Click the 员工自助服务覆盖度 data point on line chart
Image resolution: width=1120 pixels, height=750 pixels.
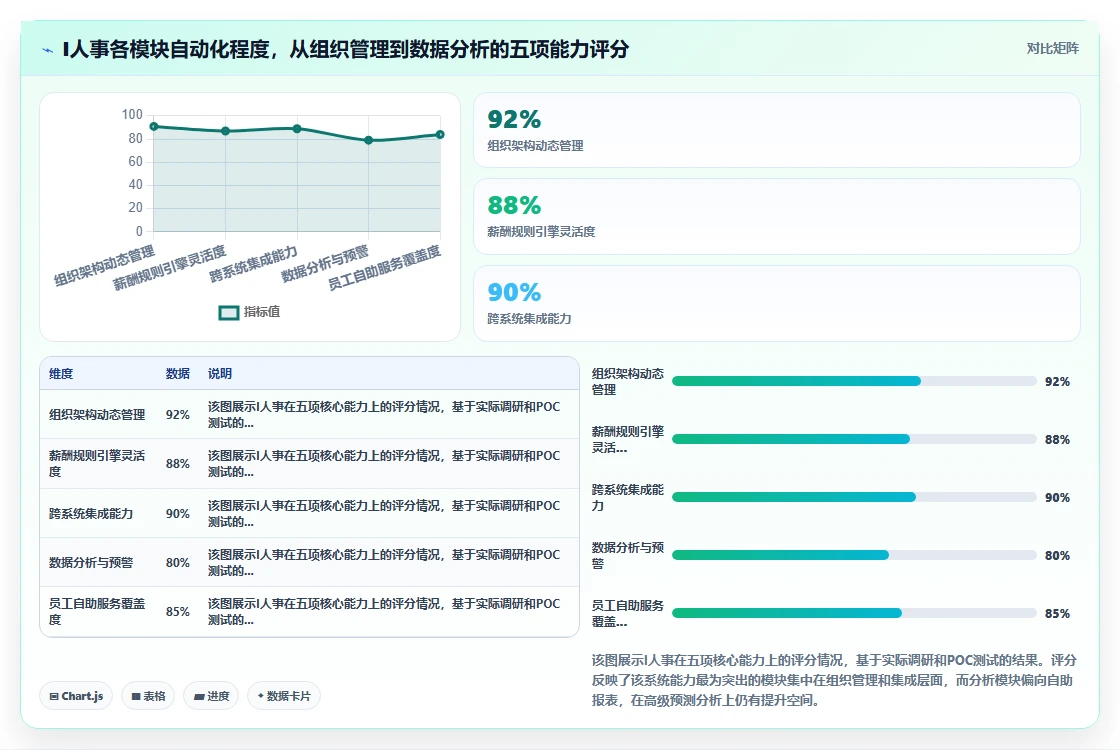[440, 134]
